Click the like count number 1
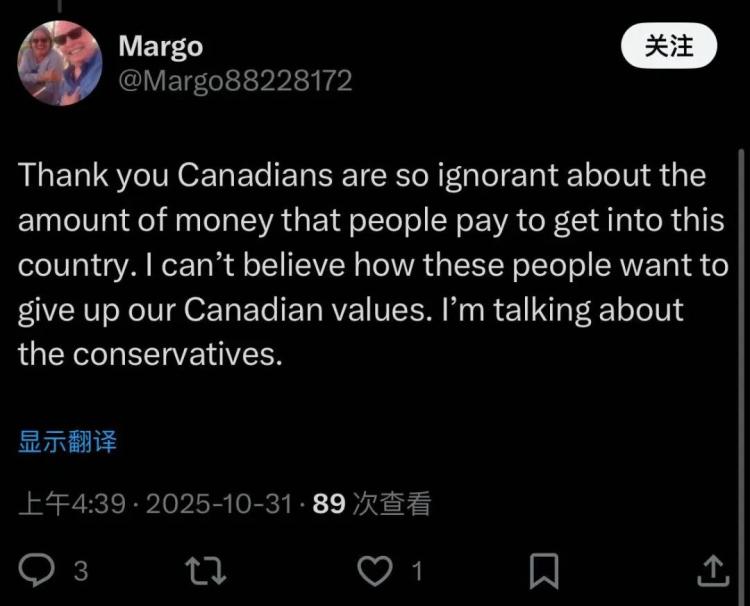 click(x=417, y=571)
